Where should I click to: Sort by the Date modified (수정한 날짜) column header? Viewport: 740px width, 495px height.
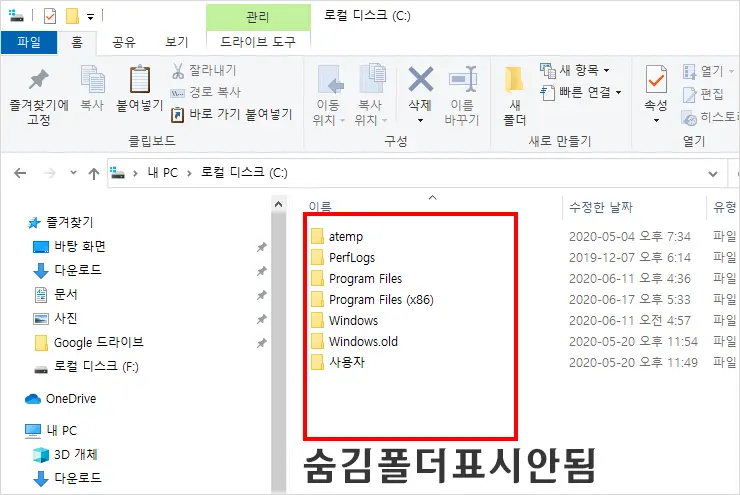[601, 207]
